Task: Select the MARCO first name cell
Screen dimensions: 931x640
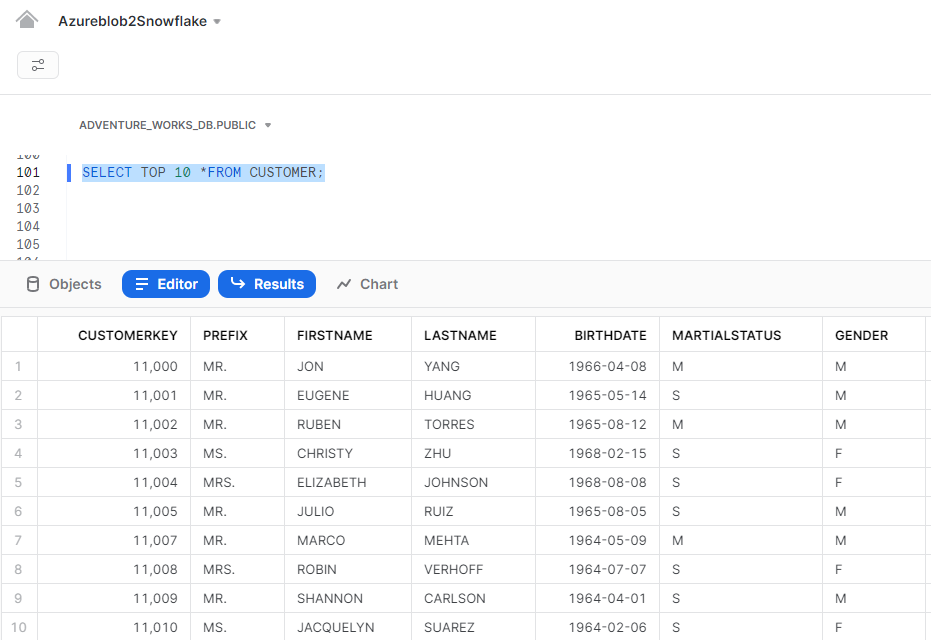Action: tap(348, 541)
